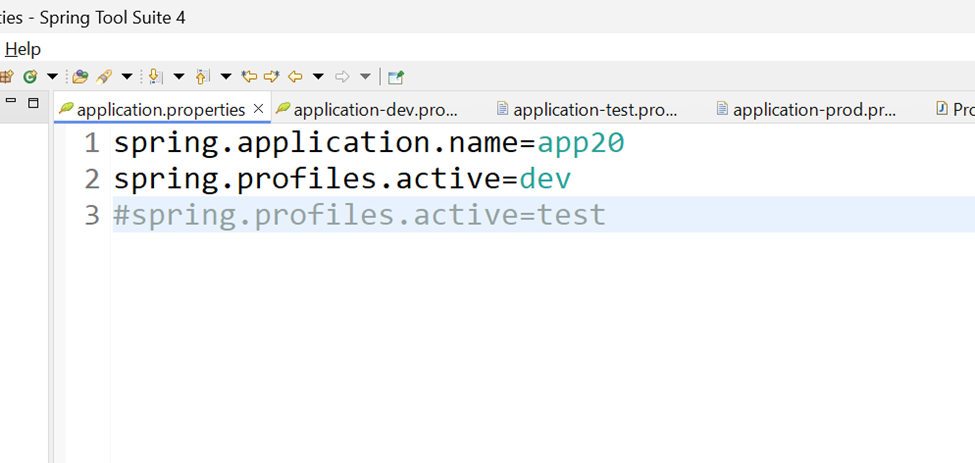Screen dimensions: 975x463
Task: Click the greyed Forward navigation arrow
Action: (x=342, y=77)
